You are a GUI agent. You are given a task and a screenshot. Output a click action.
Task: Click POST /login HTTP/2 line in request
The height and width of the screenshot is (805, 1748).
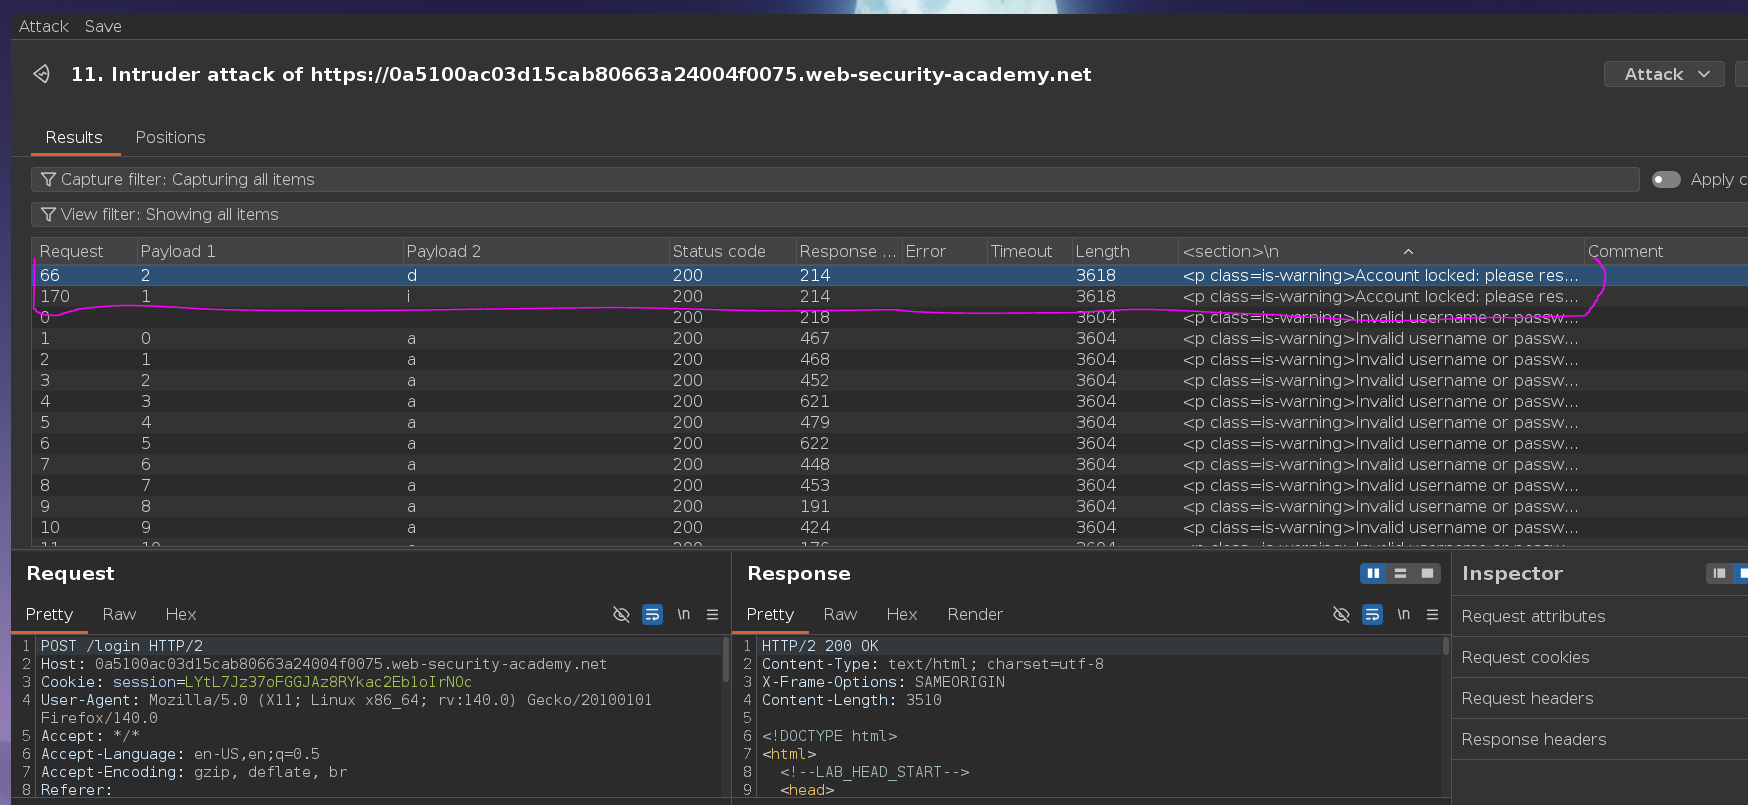[x=122, y=646]
